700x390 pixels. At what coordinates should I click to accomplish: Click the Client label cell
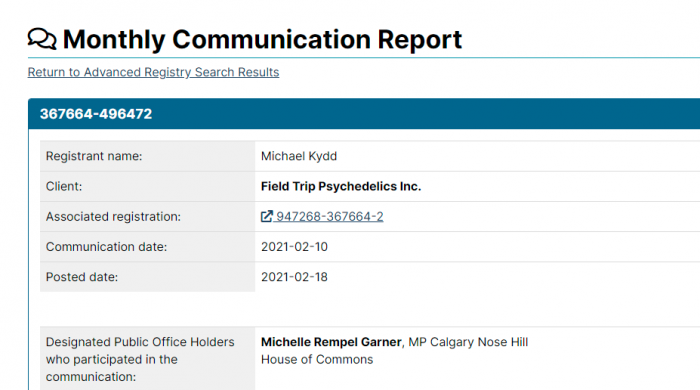tap(147, 187)
